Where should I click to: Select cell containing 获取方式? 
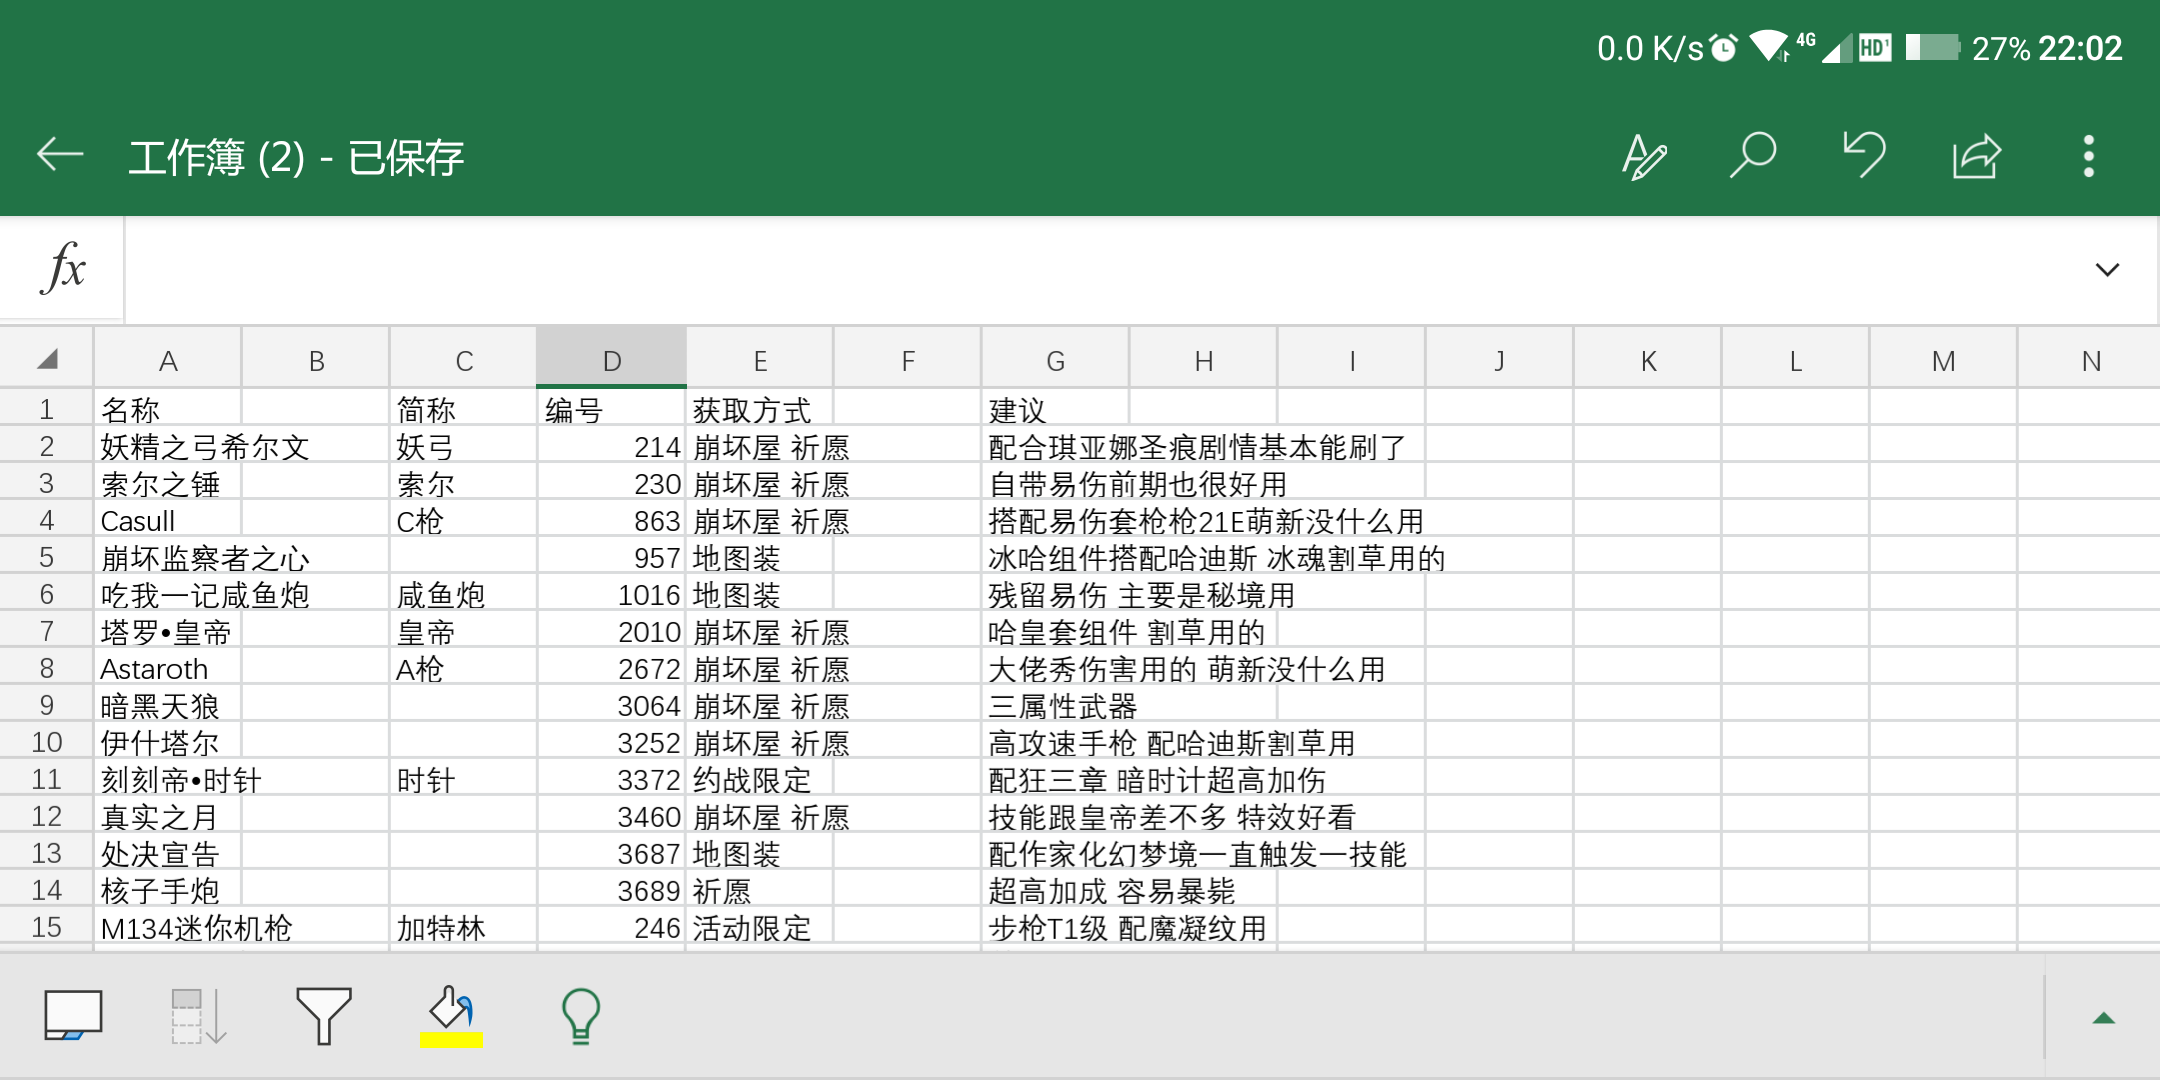point(760,409)
